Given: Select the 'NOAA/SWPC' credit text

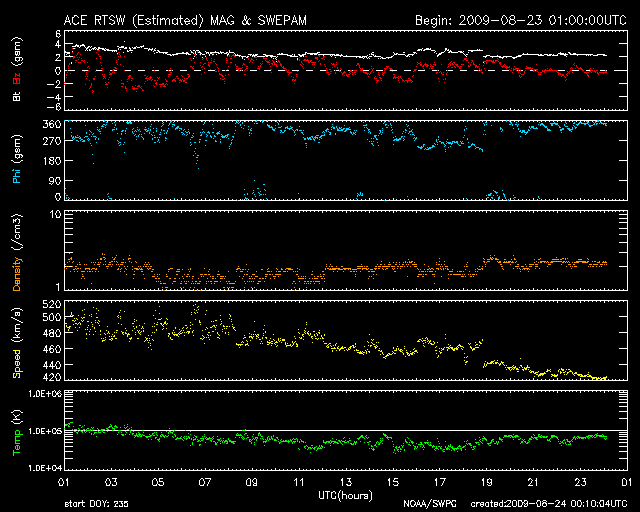Looking at the screenshot, I should [430, 504].
